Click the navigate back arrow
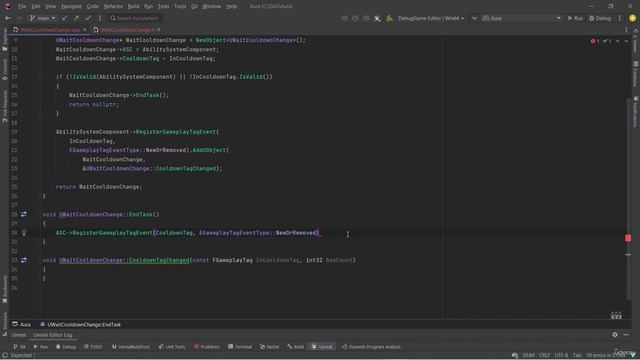The image size is (640, 360). click(8, 18)
